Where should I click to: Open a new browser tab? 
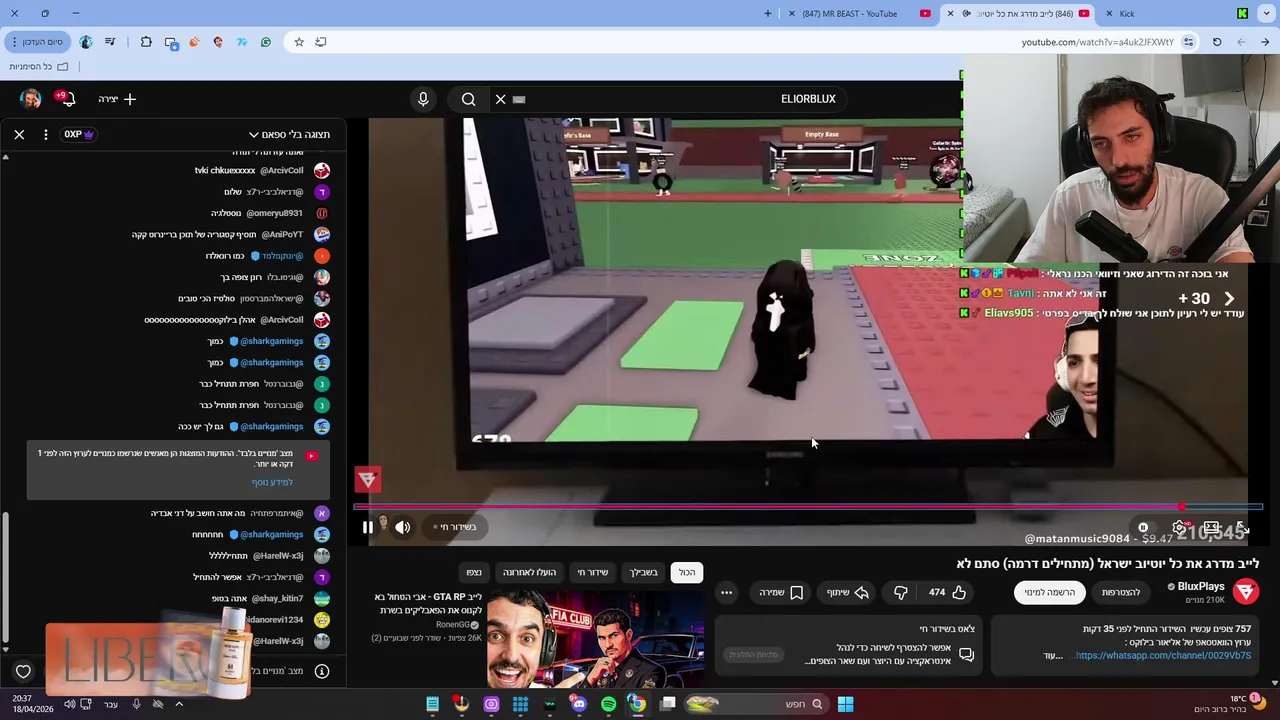click(768, 14)
